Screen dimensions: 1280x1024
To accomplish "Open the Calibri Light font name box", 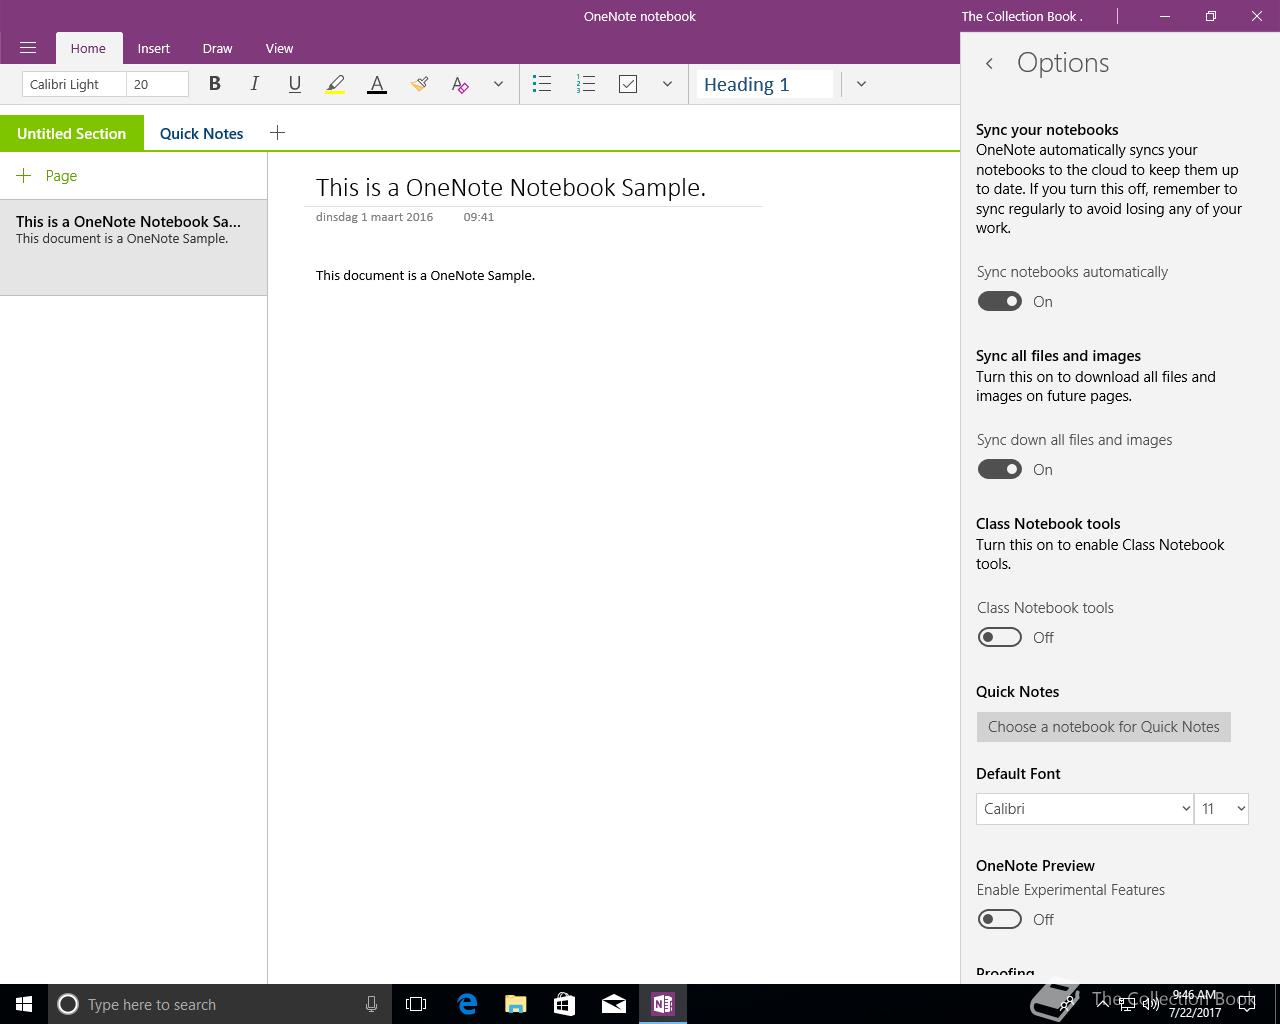I will (x=74, y=84).
